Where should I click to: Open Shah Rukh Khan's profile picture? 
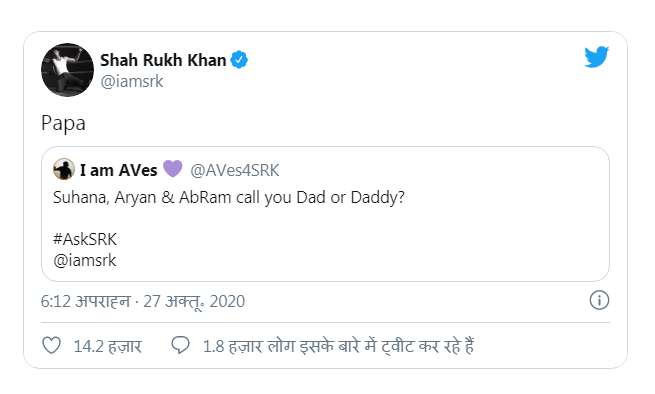[x=67, y=70]
